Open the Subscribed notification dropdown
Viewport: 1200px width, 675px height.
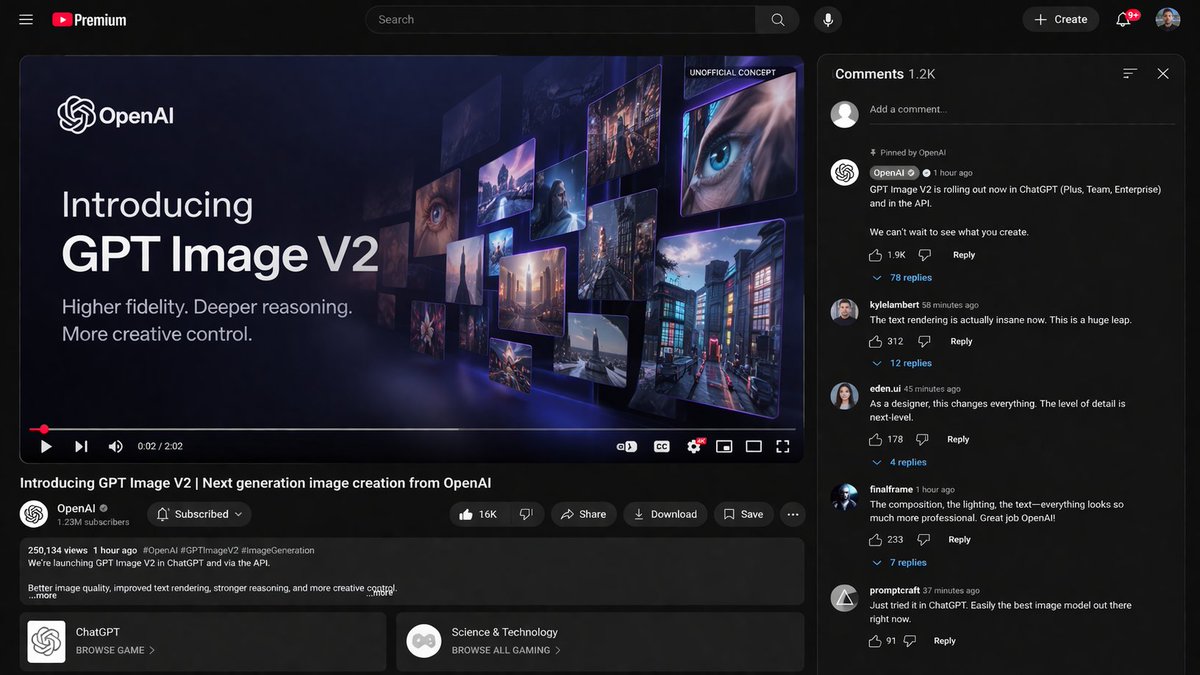(x=199, y=514)
